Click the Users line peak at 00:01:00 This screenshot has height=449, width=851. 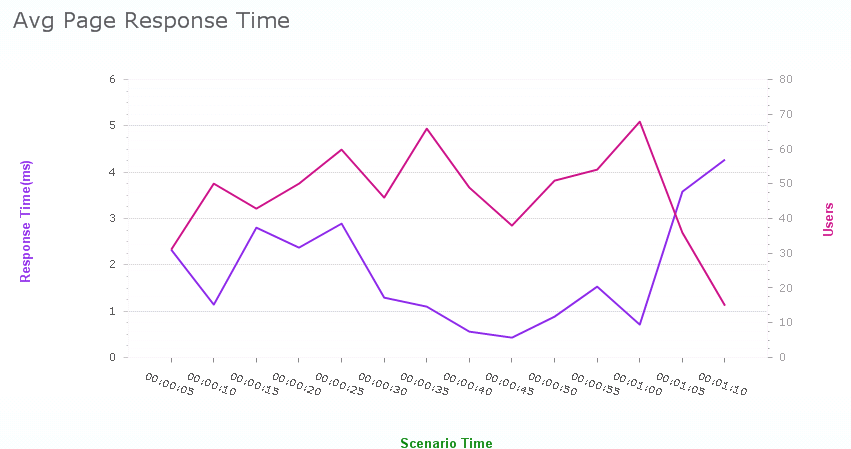(x=639, y=121)
